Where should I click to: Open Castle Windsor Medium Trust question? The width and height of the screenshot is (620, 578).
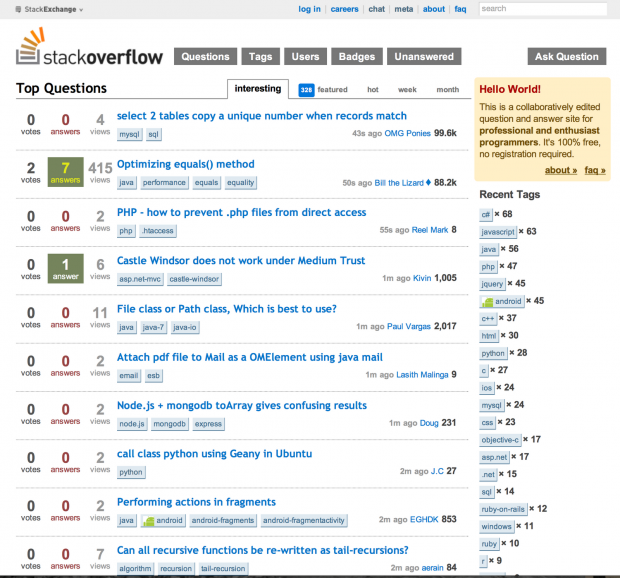241,261
